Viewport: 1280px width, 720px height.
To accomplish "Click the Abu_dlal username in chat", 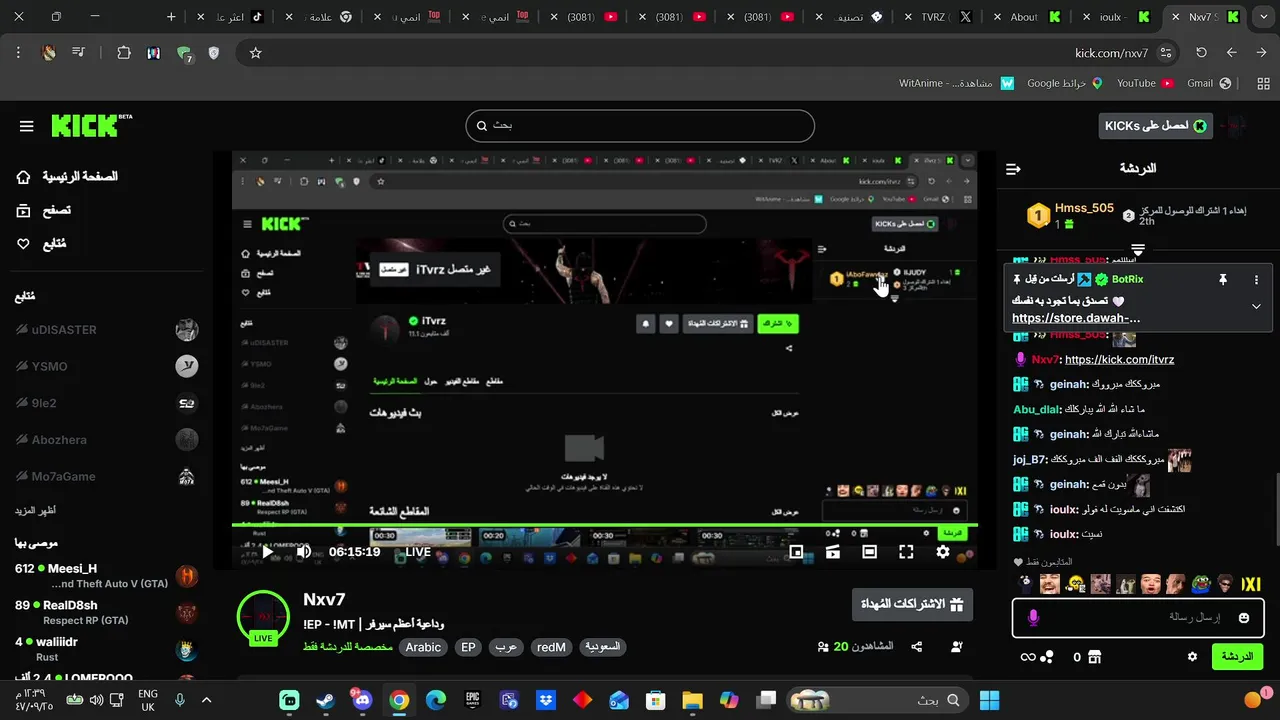I will pos(1035,409).
